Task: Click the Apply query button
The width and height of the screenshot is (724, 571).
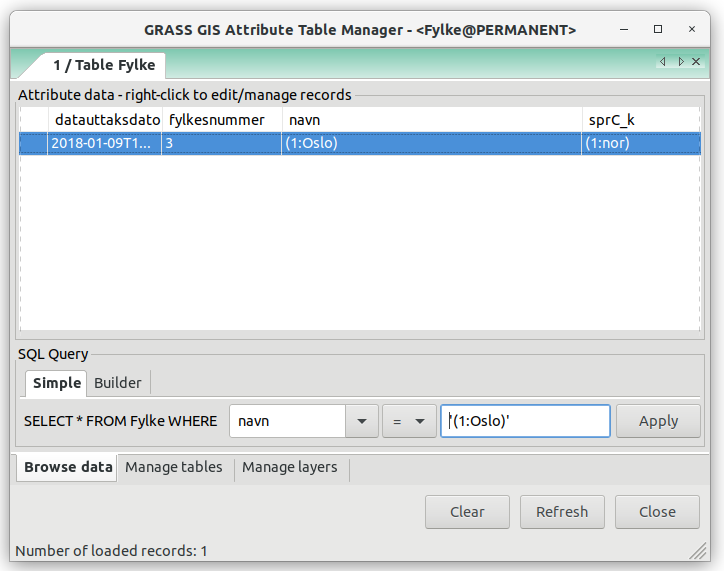Action: pos(658,421)
